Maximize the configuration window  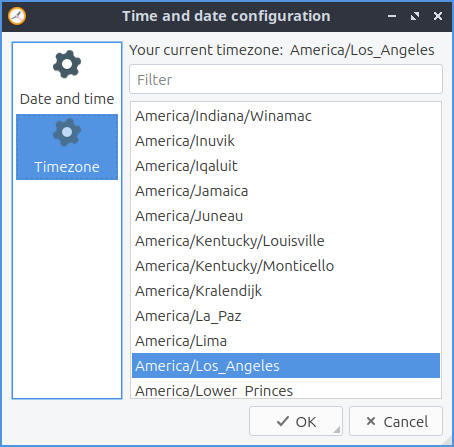click(x=415, y=16)
